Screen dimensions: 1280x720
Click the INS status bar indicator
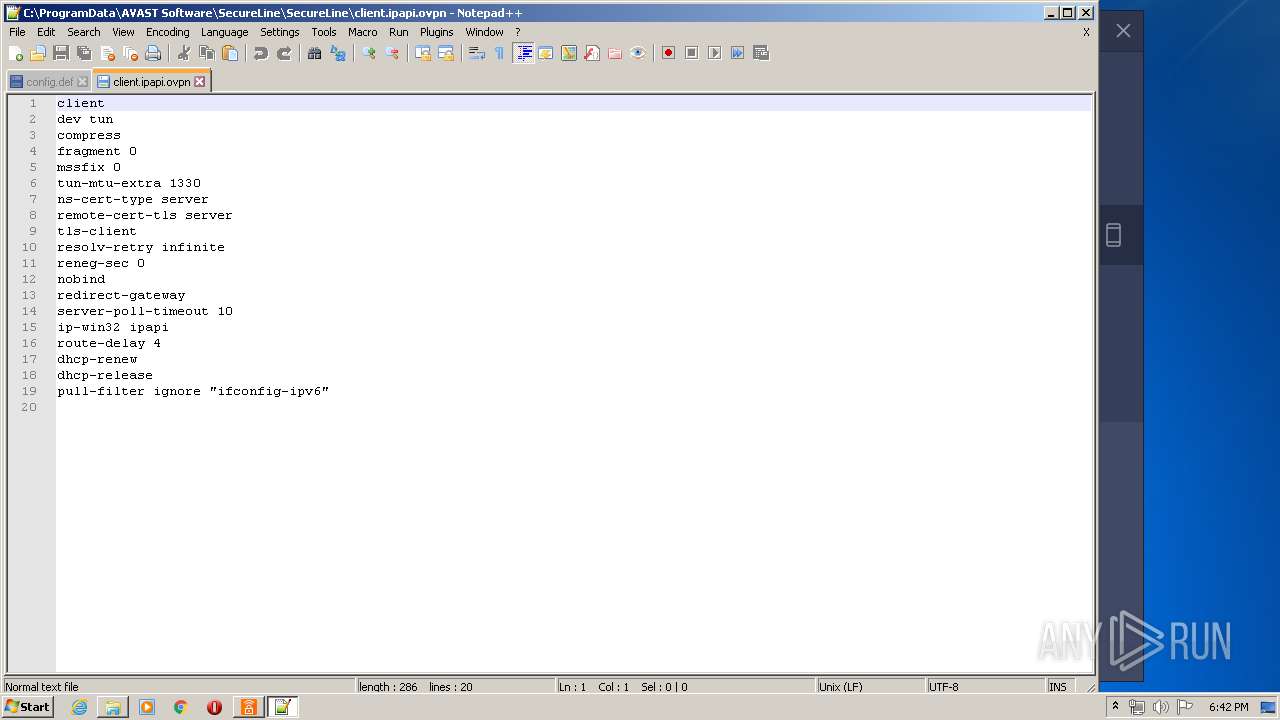tap(1058, 687)
